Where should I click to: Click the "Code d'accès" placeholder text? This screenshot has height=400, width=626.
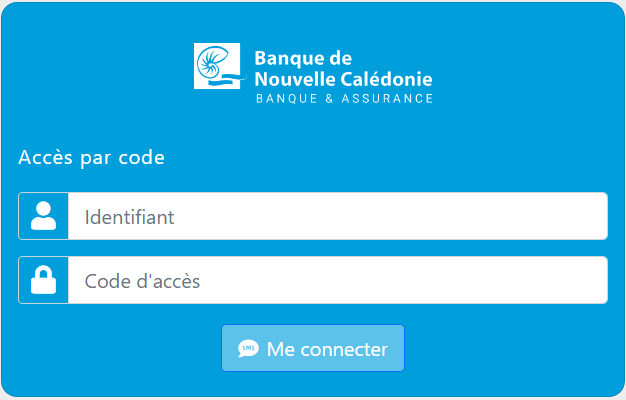[142, 281]
